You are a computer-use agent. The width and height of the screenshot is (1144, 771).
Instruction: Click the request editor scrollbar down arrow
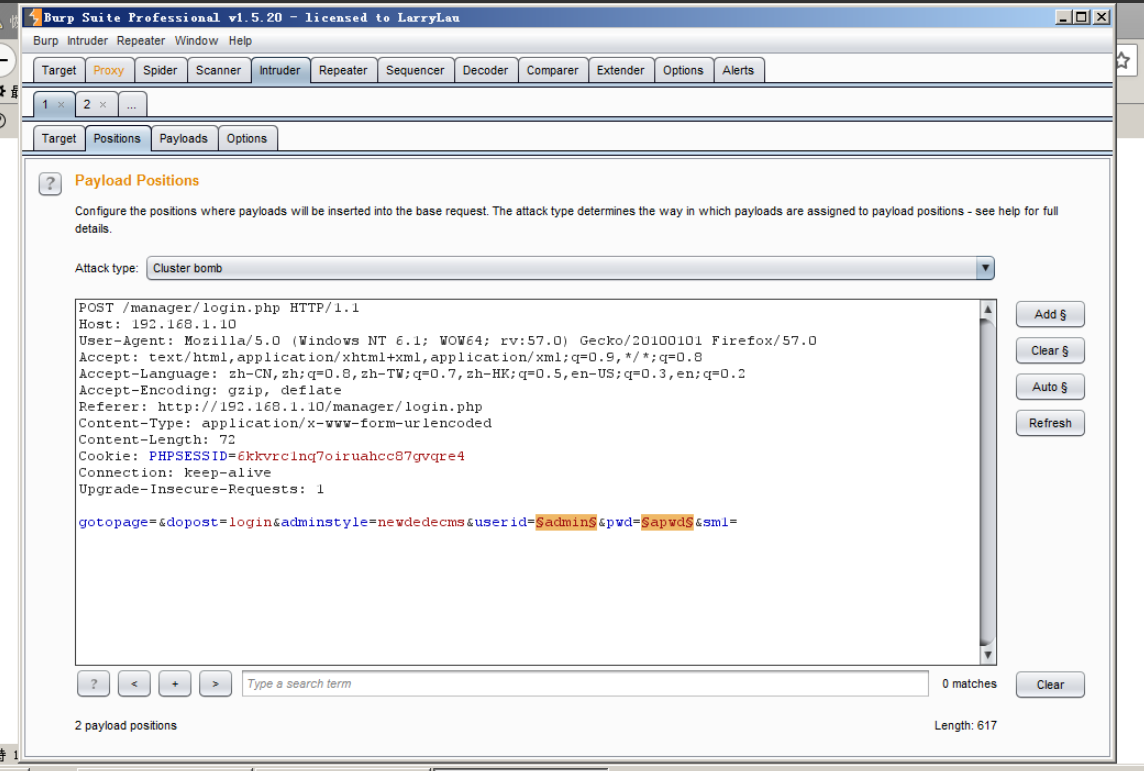988,654
